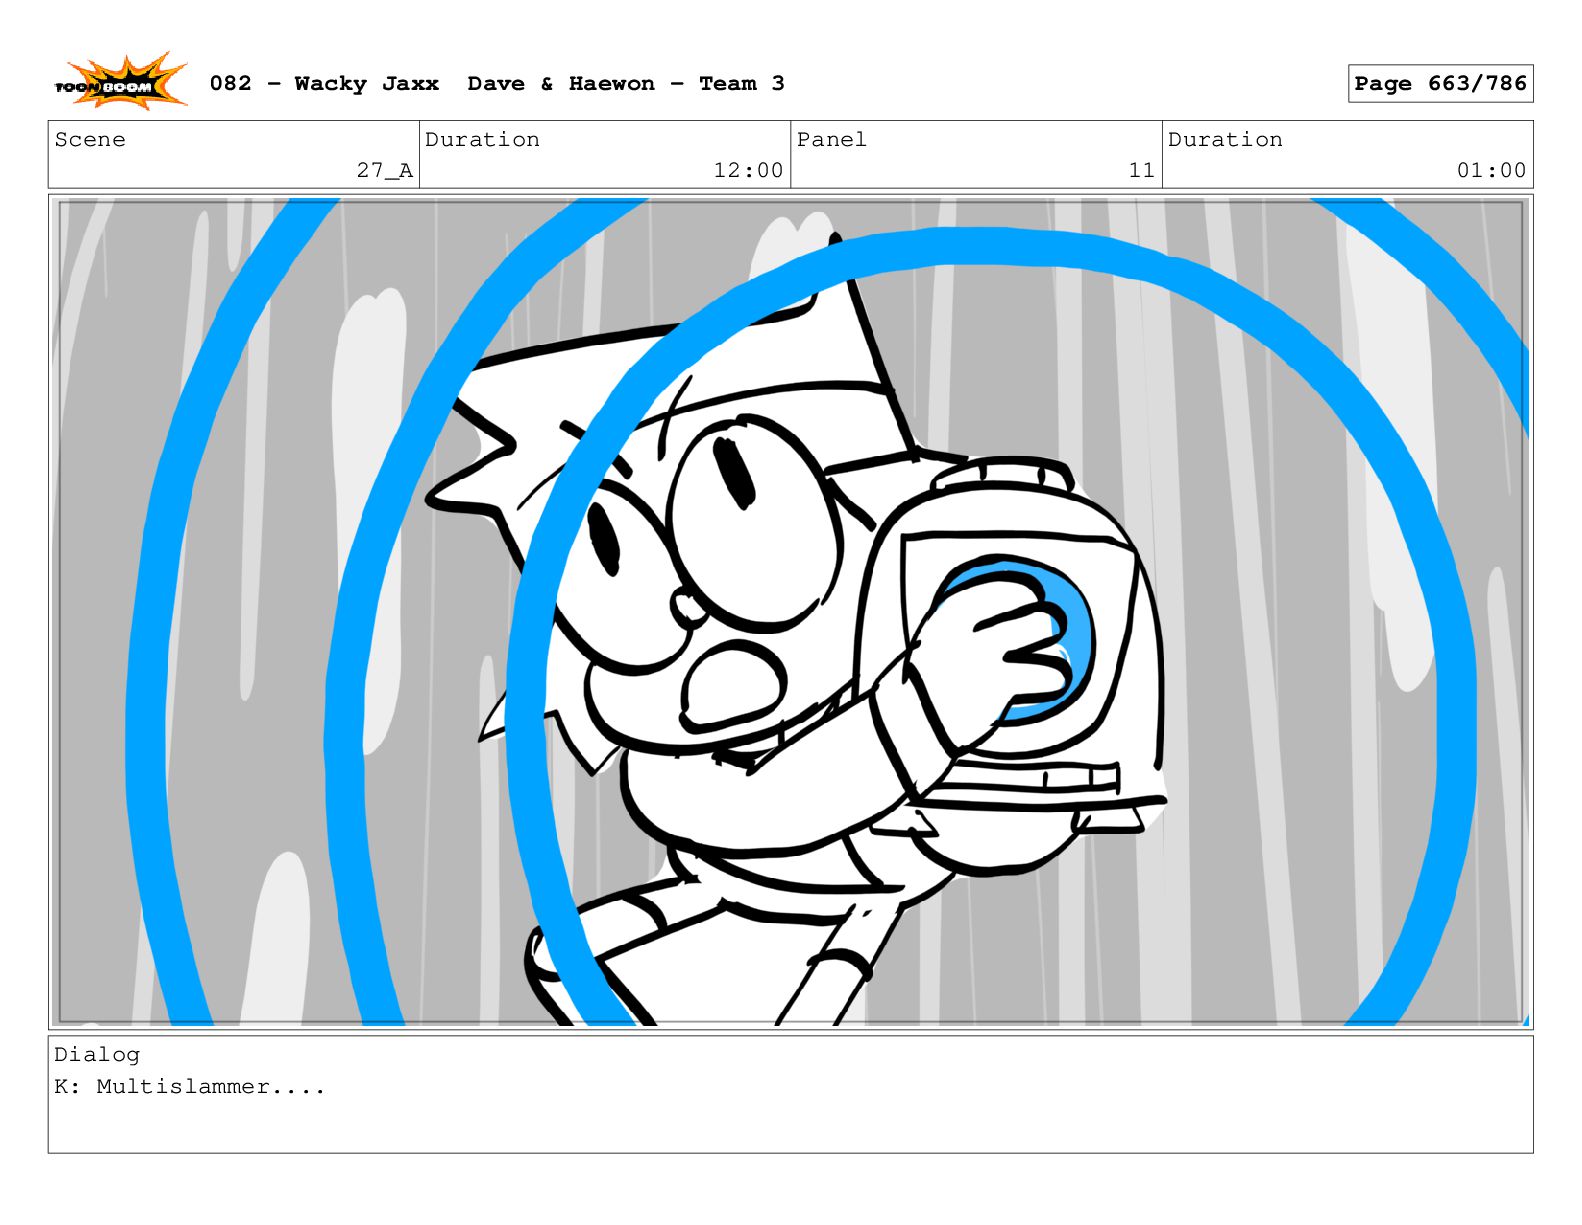
Task: Click the 'Panel' label
Action: coord(832,140)
